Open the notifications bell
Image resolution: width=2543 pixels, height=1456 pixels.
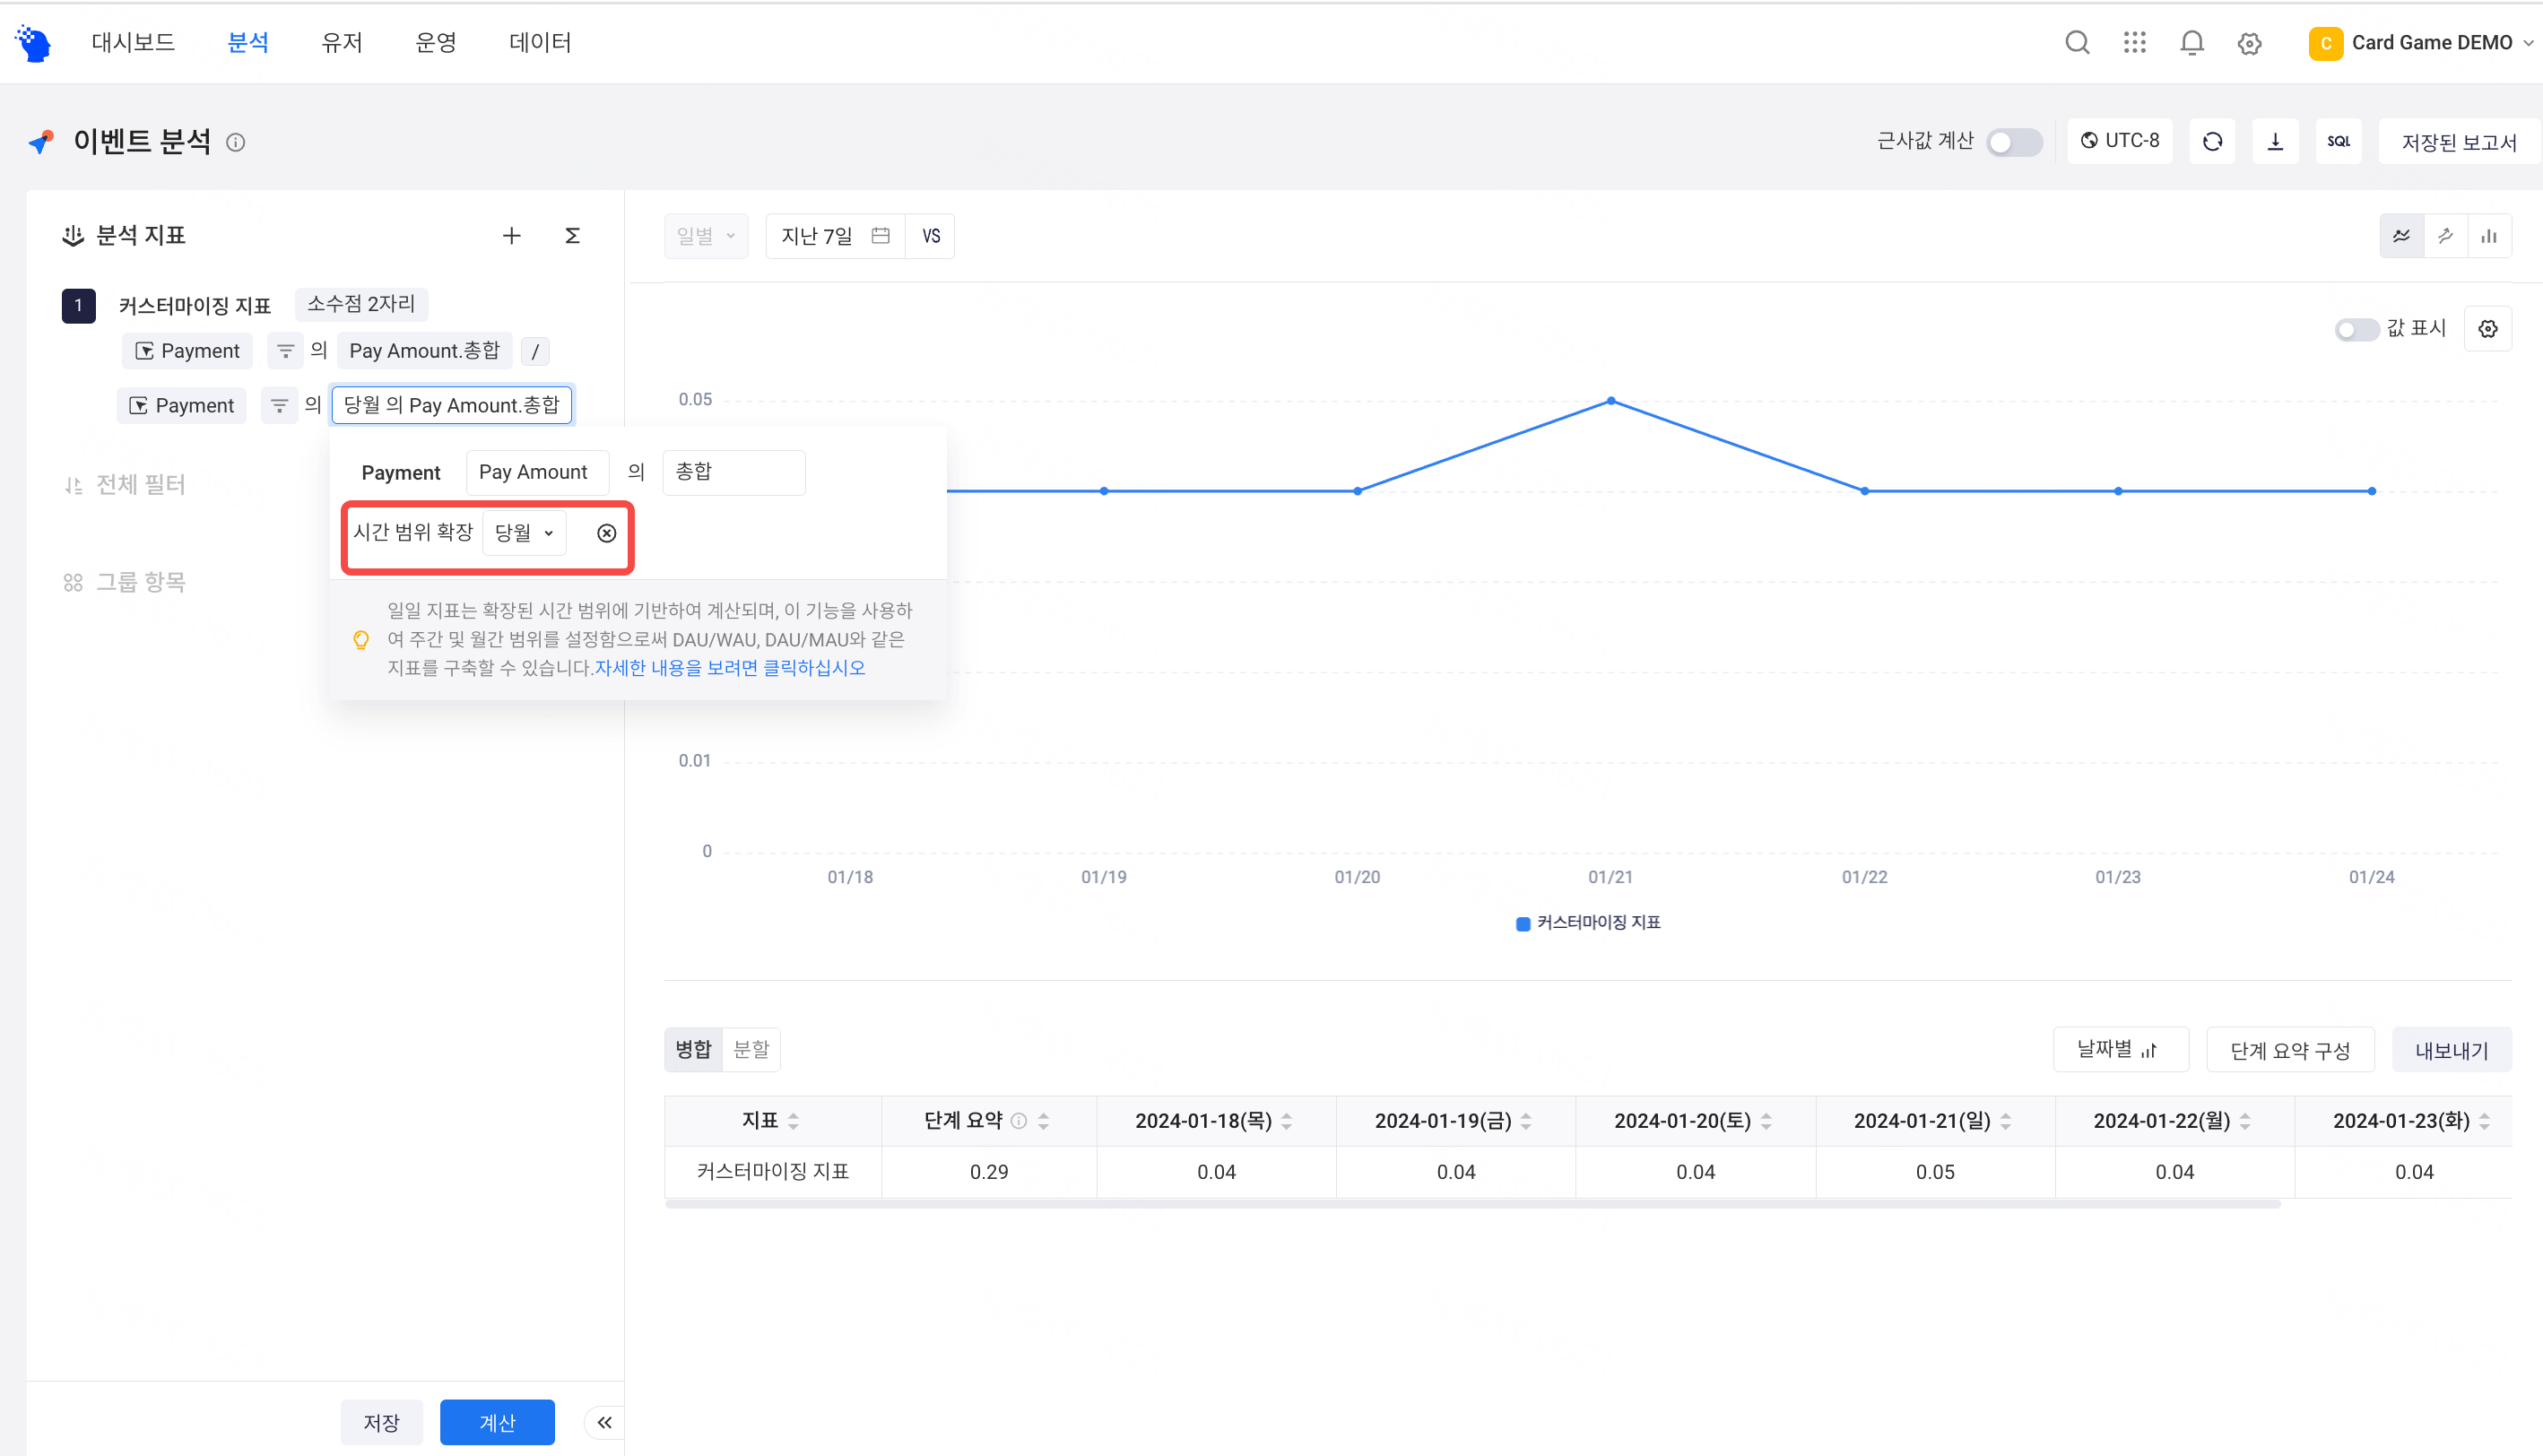pyautogui.click(x=2192, y=42)
